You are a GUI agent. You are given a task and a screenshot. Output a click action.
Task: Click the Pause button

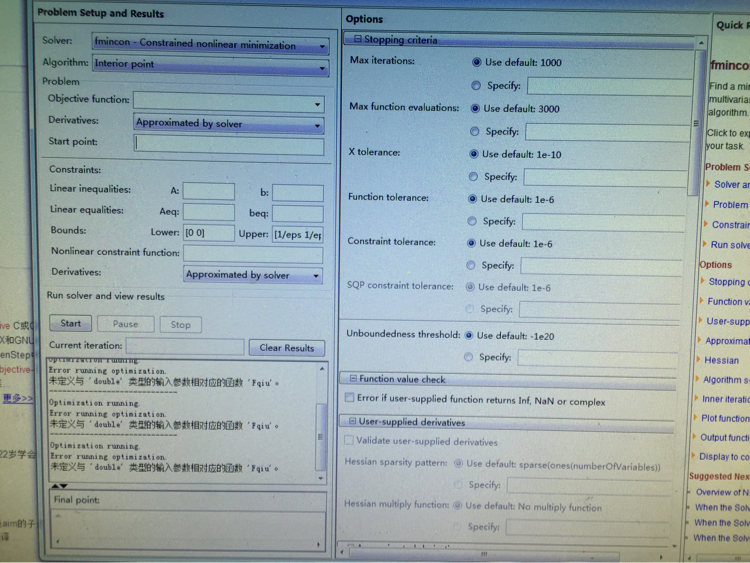coord(125,324)
